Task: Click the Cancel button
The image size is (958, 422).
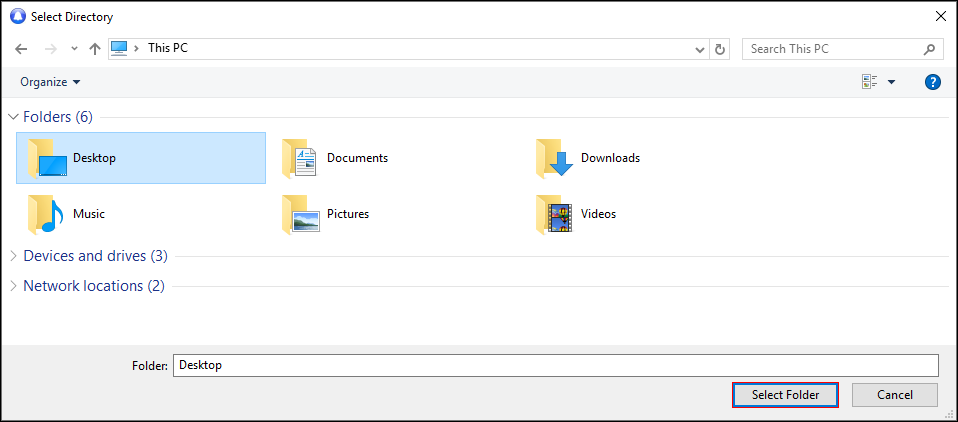Action: 894,395
